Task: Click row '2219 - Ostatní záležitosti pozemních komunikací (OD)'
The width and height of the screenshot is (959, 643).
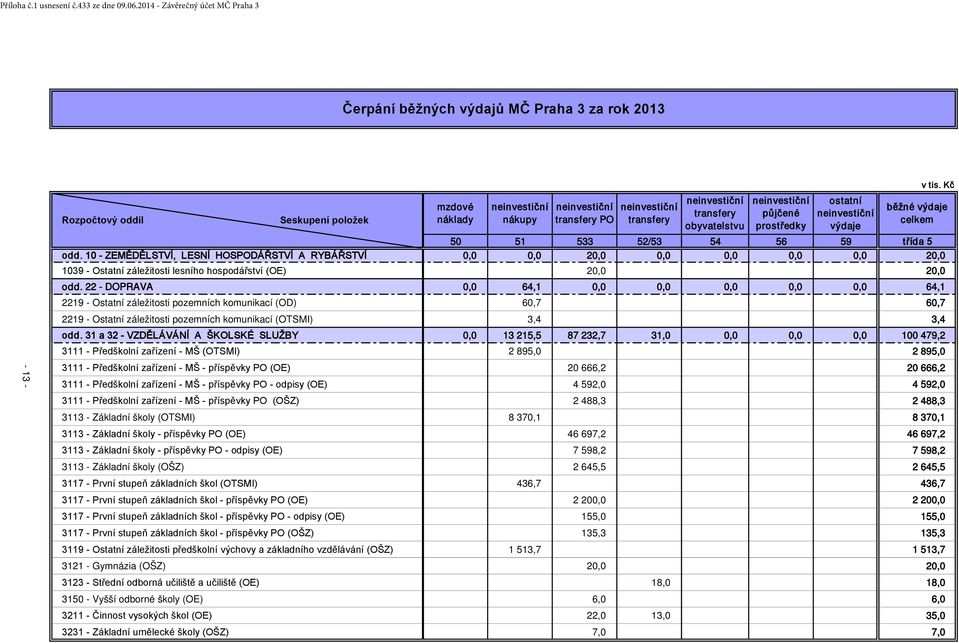Action: click(503, 303)
